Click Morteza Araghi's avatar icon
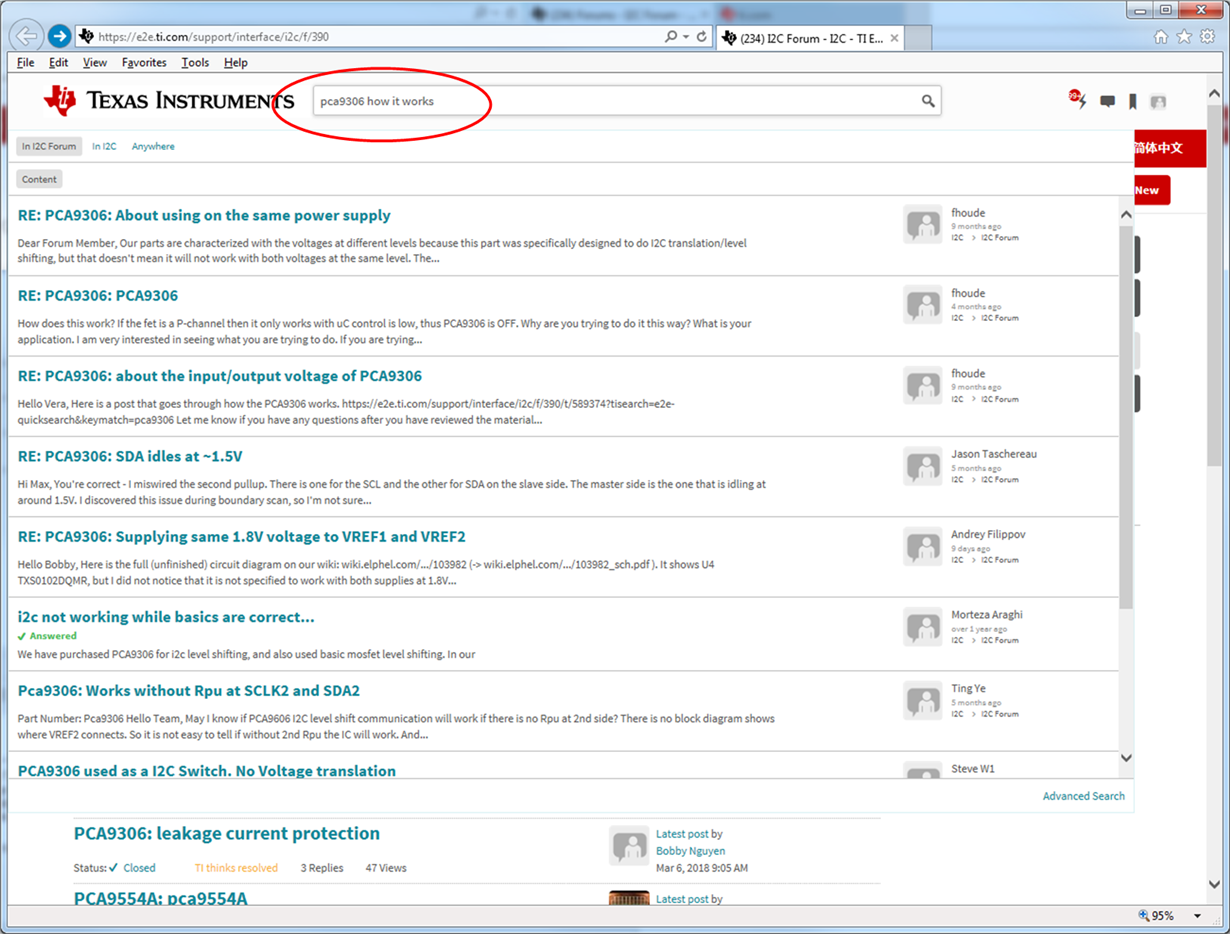The image size is (1230, 934). [x=922, y=627]
